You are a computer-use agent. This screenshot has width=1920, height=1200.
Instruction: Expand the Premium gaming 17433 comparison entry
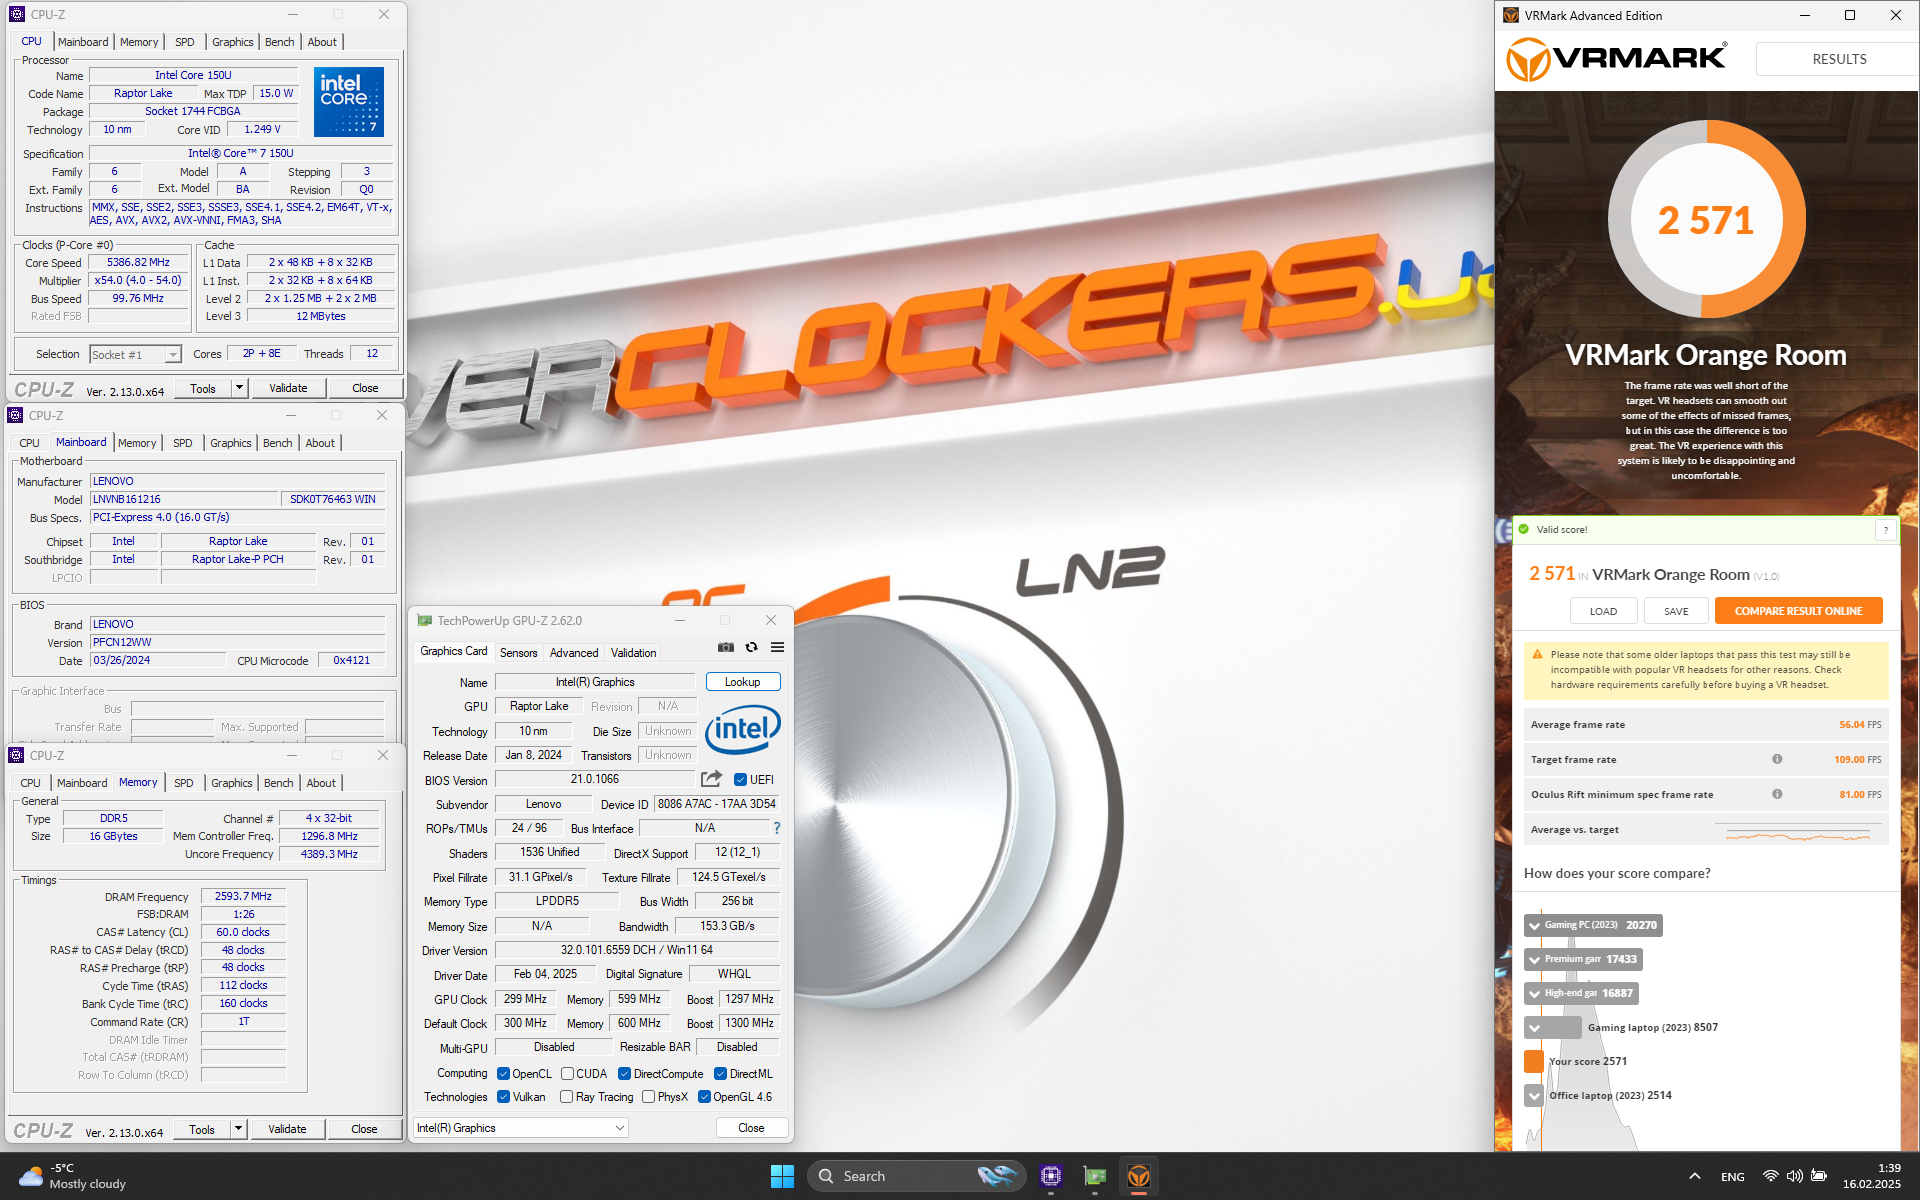[1534, 959]
